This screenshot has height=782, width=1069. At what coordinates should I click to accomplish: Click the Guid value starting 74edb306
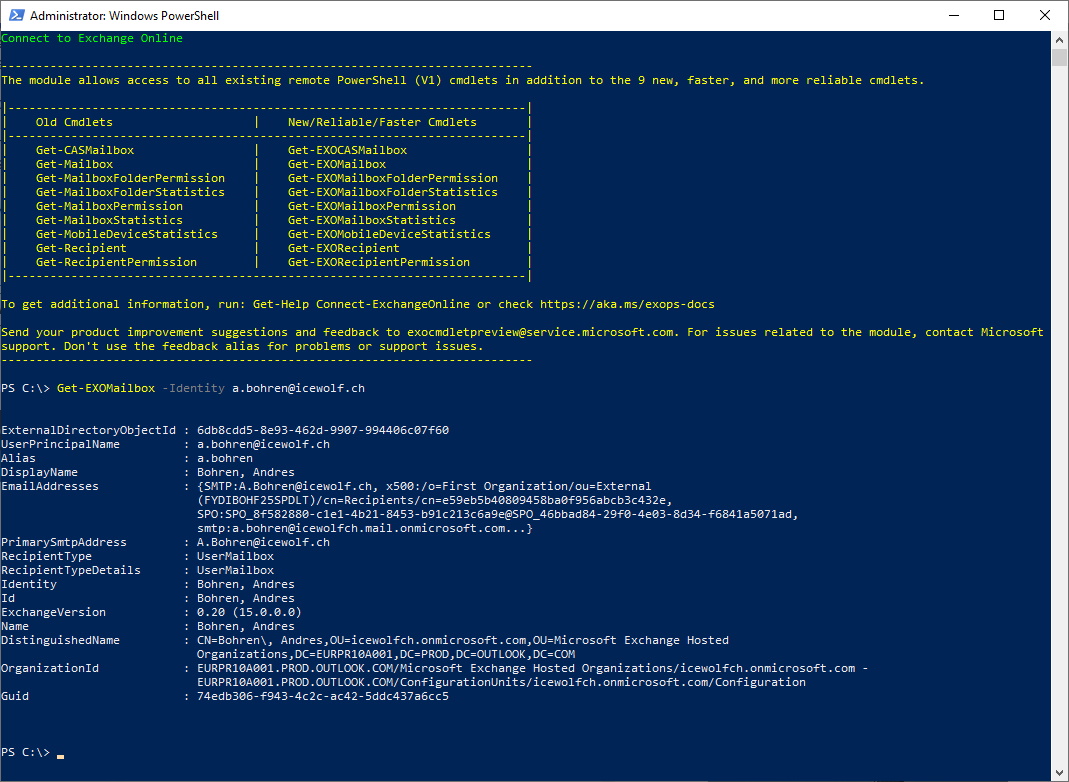[x=323, y=696]
